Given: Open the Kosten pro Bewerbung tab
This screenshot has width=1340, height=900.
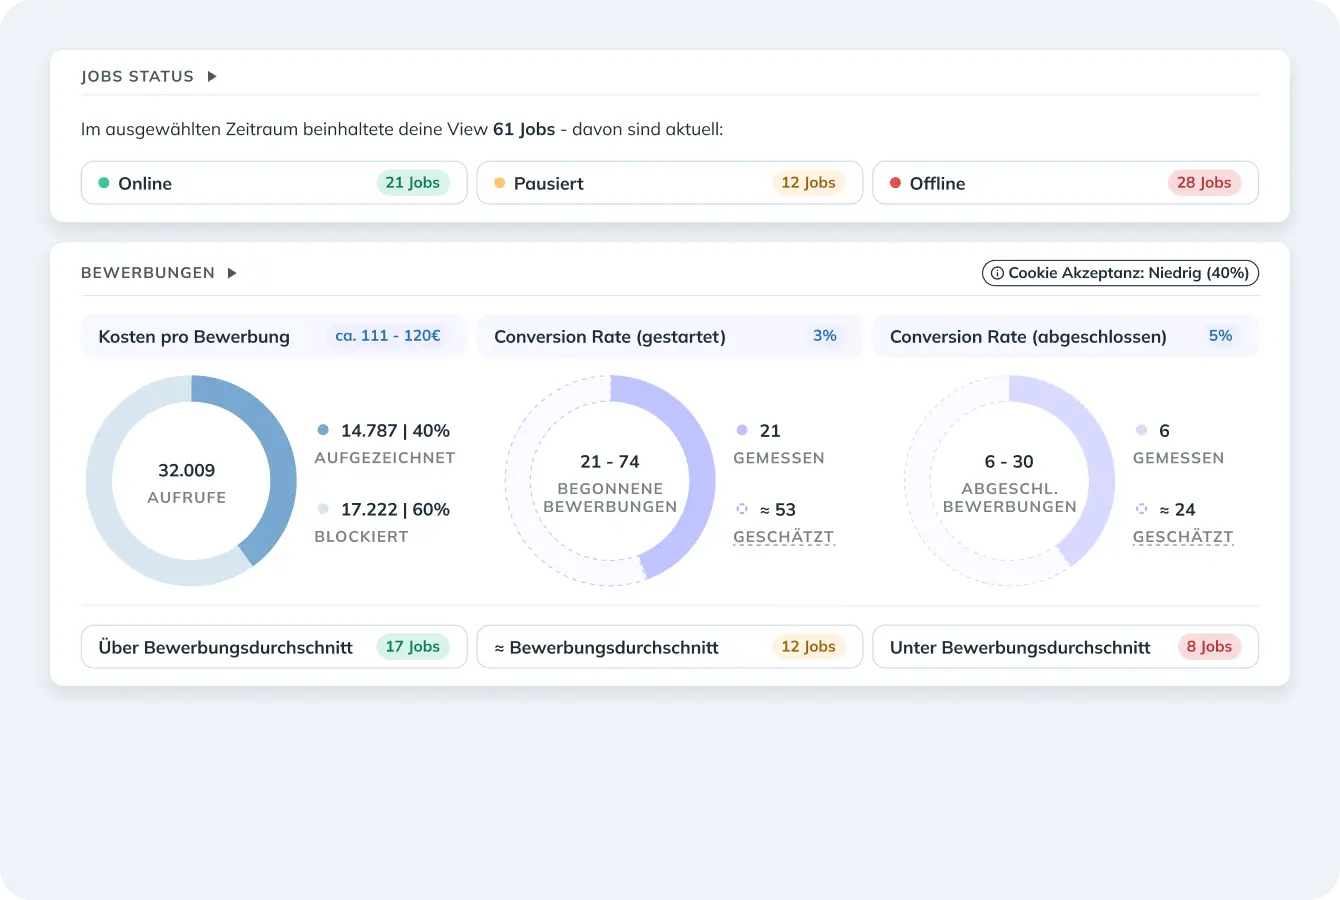Looking at the screenshot, I should click(x=273, y=336).
